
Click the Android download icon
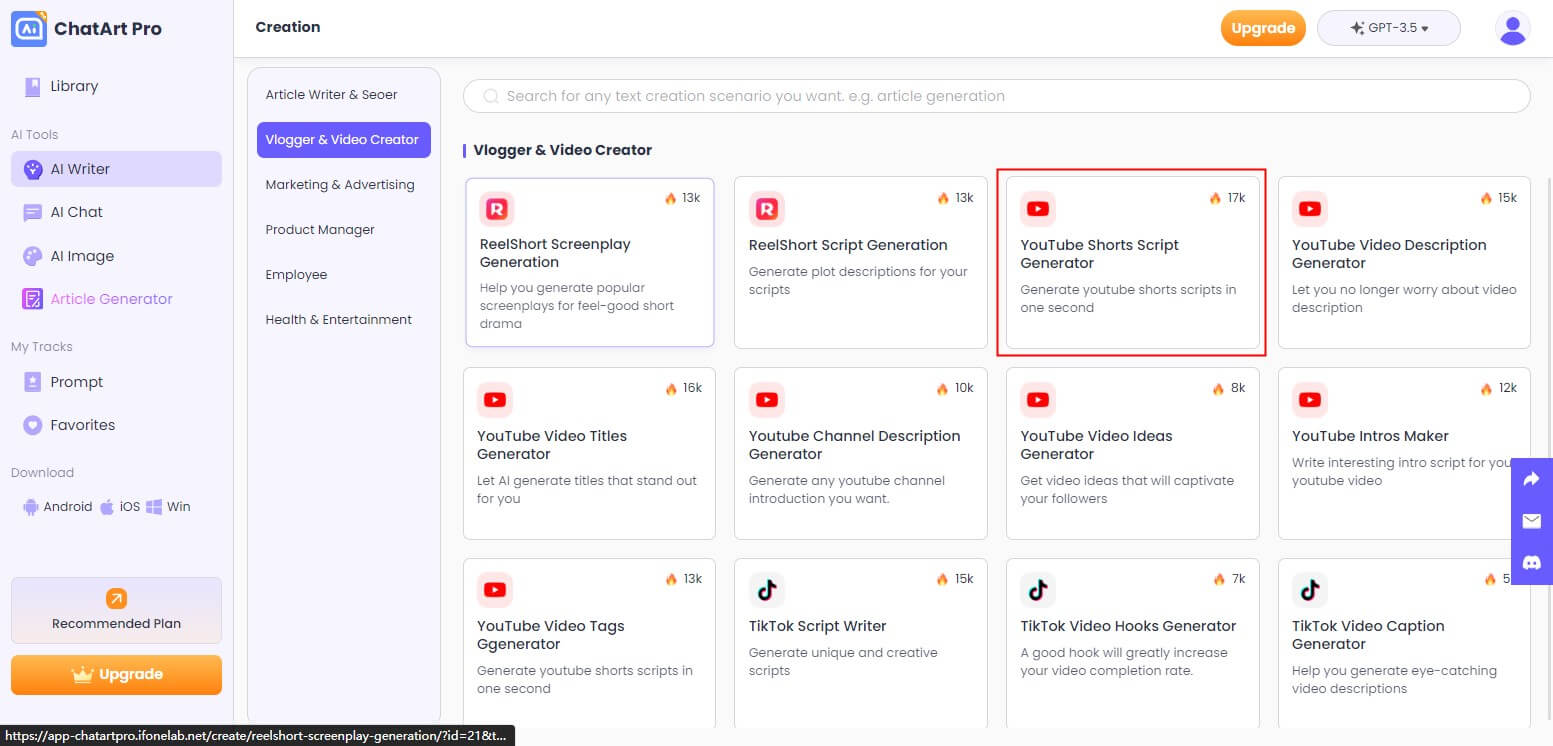[31, 507]
